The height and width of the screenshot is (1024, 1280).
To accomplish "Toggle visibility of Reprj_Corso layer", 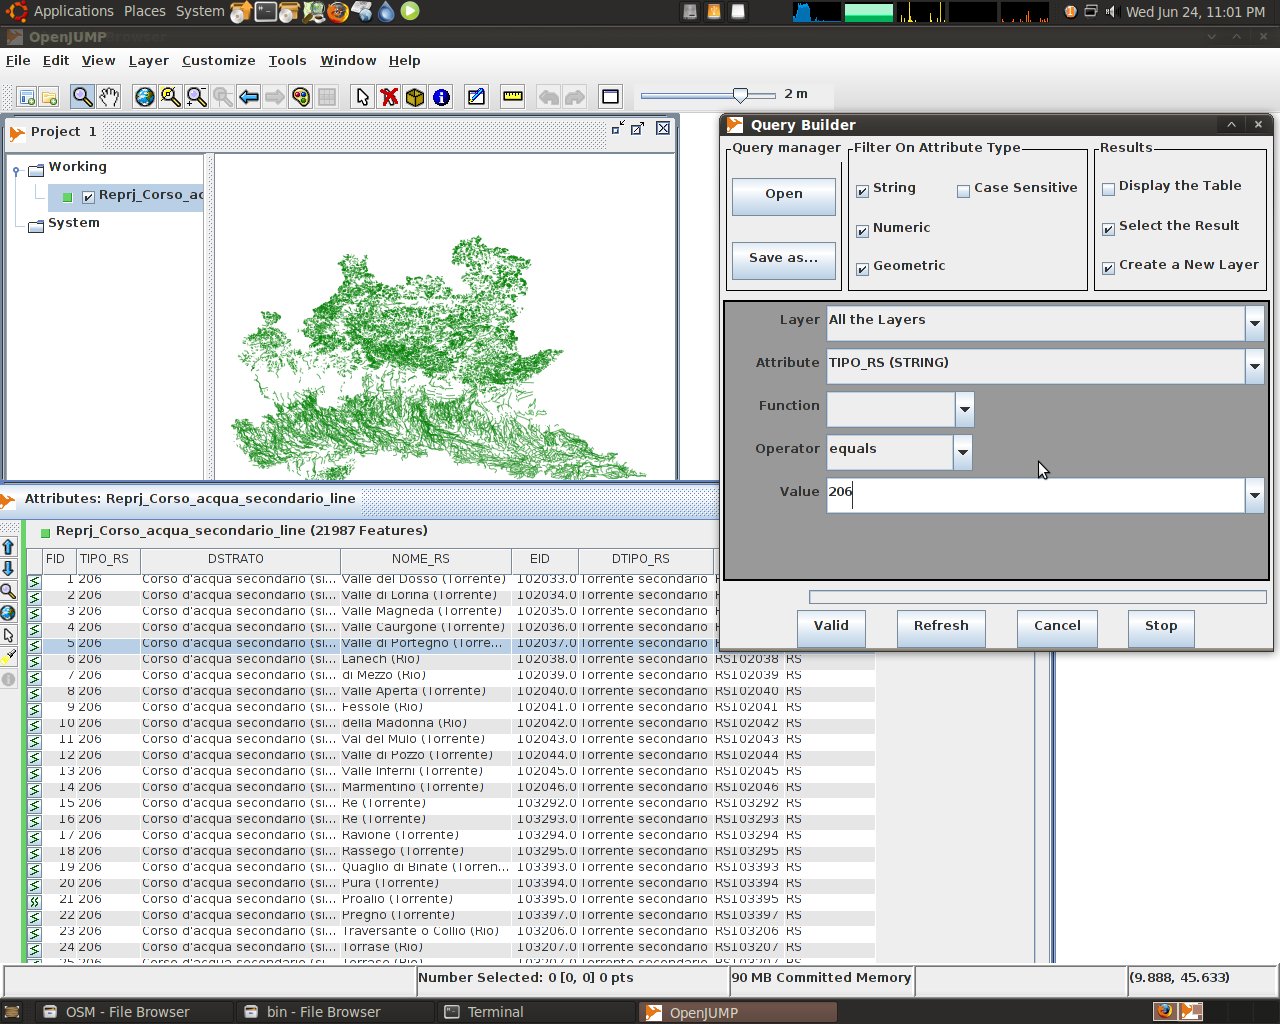I will click(88, 197).
